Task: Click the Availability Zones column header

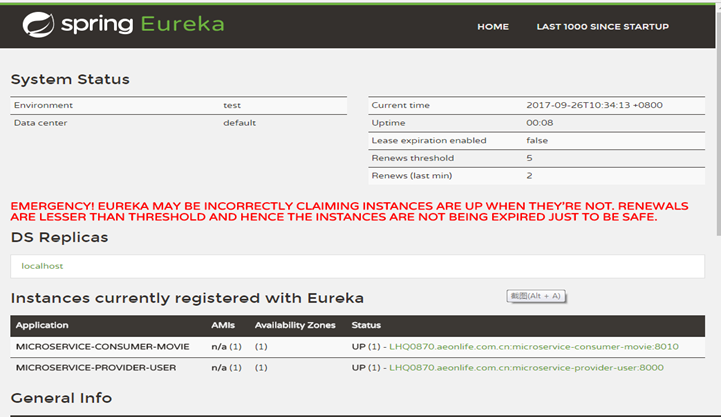Action: (295, 325)
